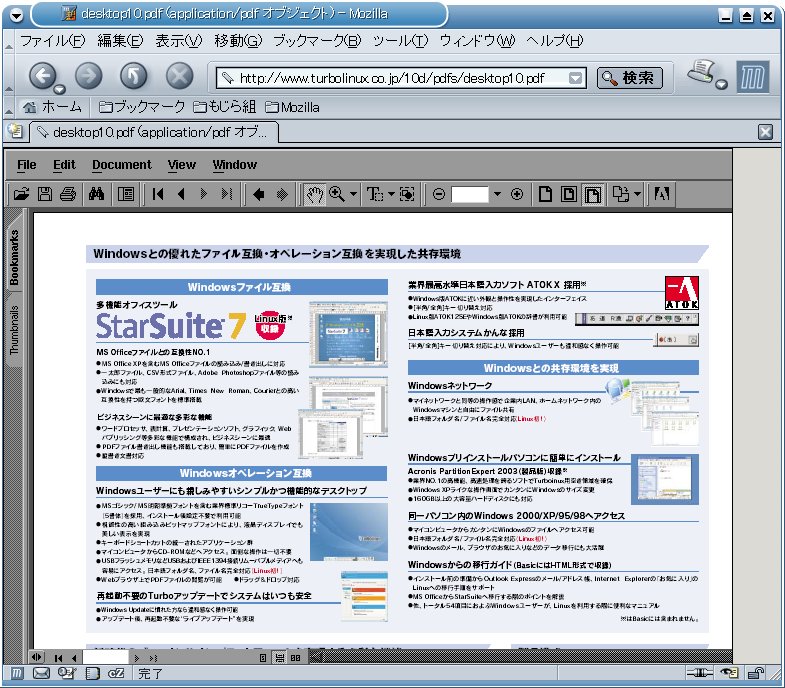Image resolution: width=785 pixels, height=688 pixels.
Task: Open もじら組 bookmark folder
Action: tap(225, 107)
